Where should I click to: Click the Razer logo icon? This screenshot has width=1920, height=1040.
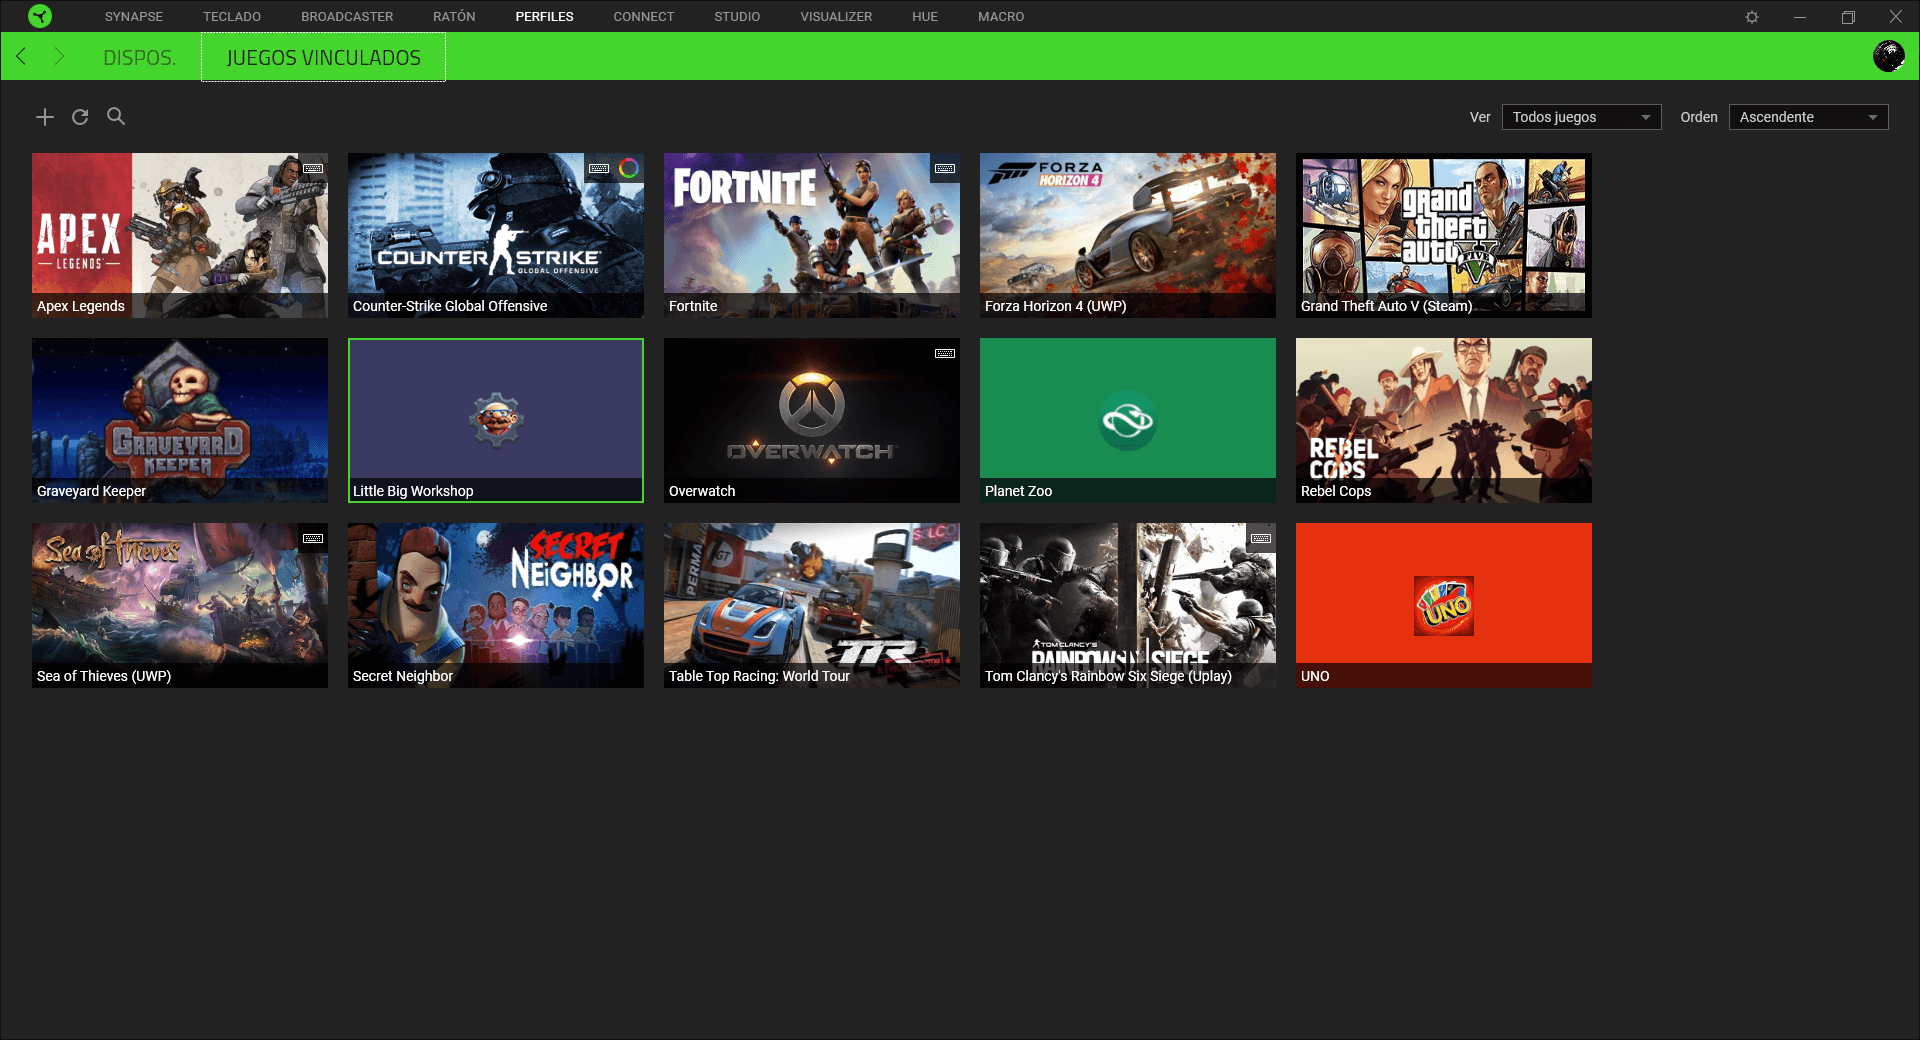40,16
